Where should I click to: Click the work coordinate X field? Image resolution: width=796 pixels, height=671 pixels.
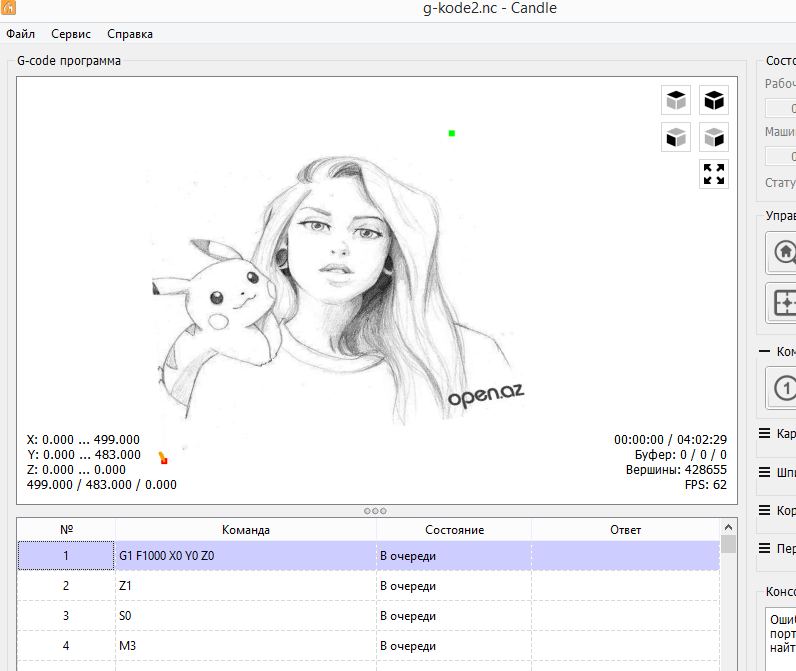[782, 108]
